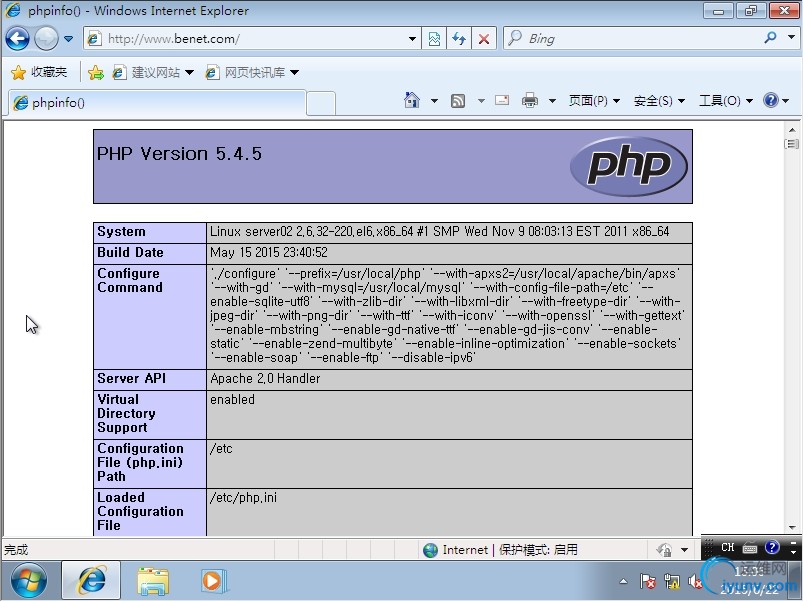Image resolution: width=803 pixels, height=602 pixels.
Task: Refresh the page with the refresh icon
Action: 458,39
